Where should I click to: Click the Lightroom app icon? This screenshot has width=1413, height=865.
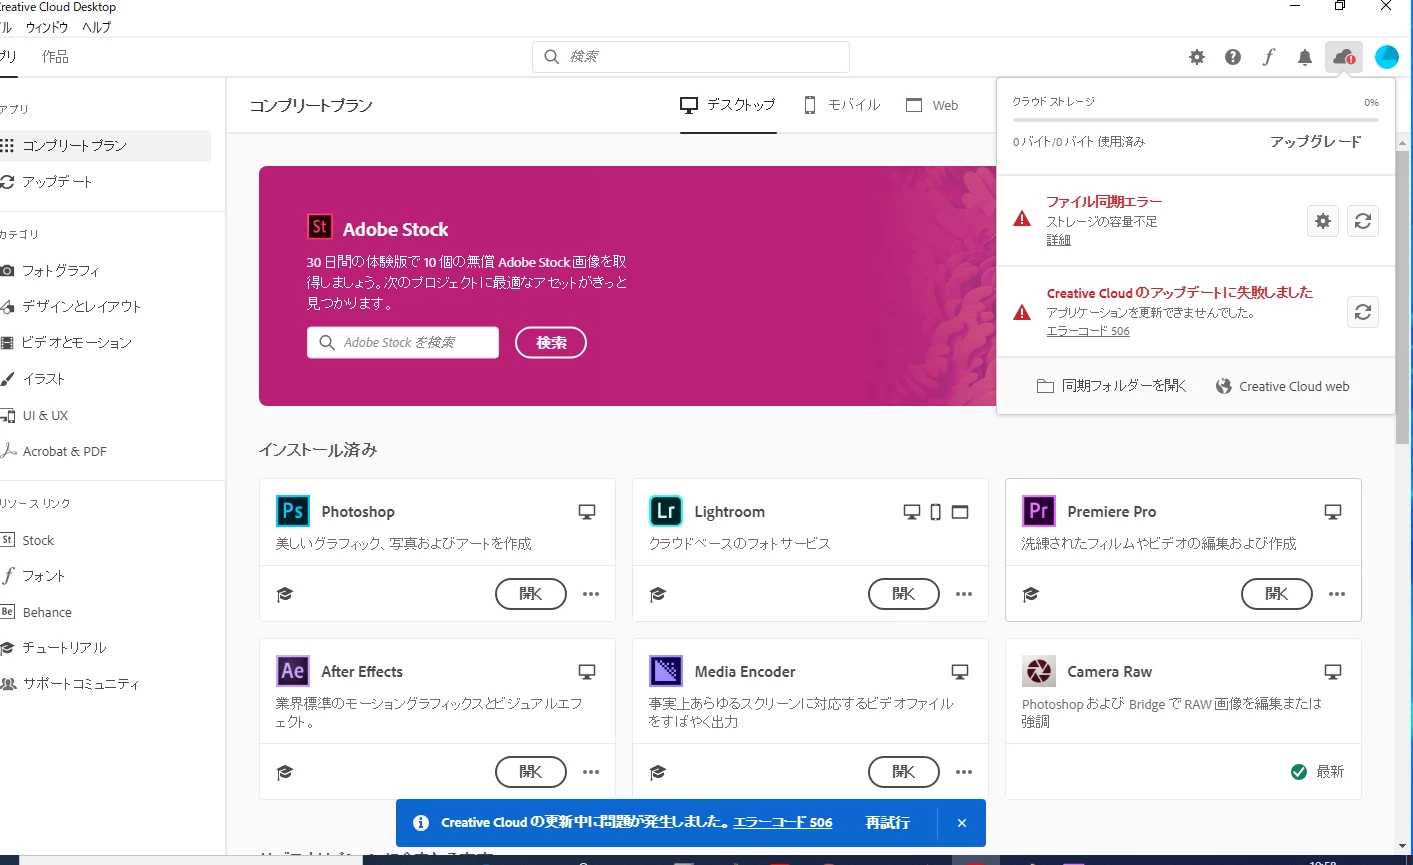666,511
